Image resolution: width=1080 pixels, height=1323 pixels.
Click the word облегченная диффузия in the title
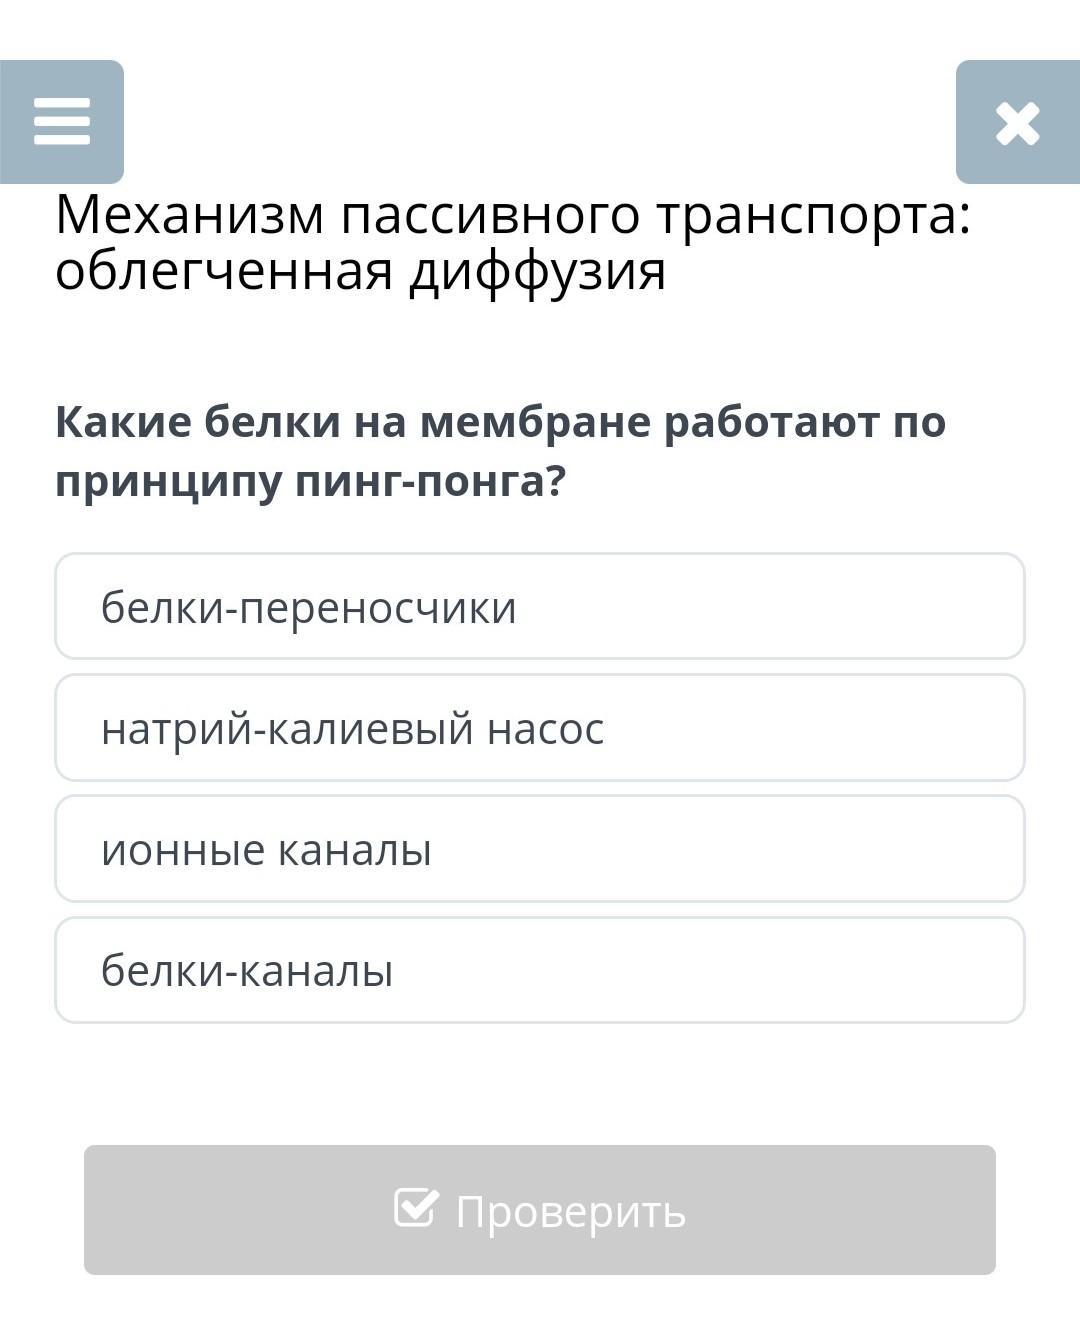[360, 271]
